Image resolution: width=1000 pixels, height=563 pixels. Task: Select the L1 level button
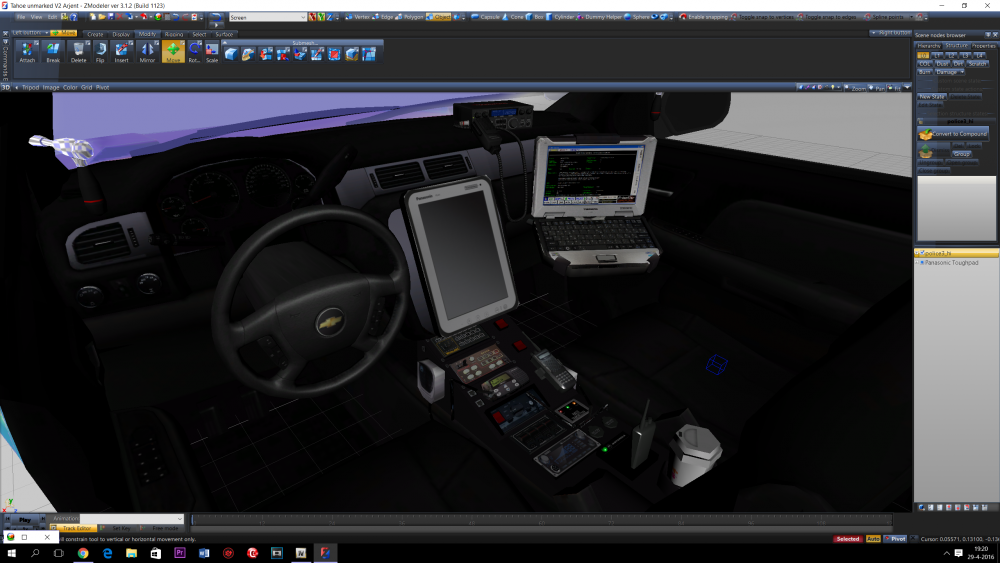937,55
